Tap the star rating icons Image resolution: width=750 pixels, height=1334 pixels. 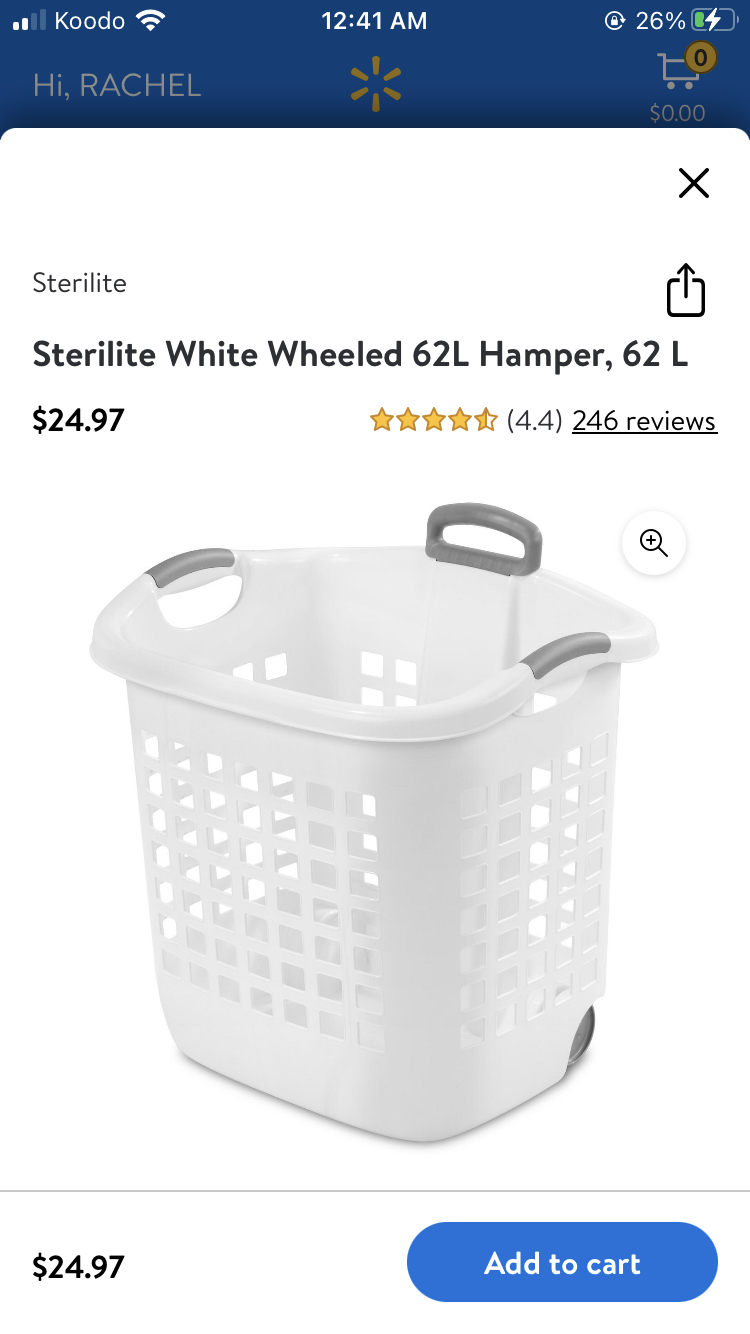tap(433, 421)
